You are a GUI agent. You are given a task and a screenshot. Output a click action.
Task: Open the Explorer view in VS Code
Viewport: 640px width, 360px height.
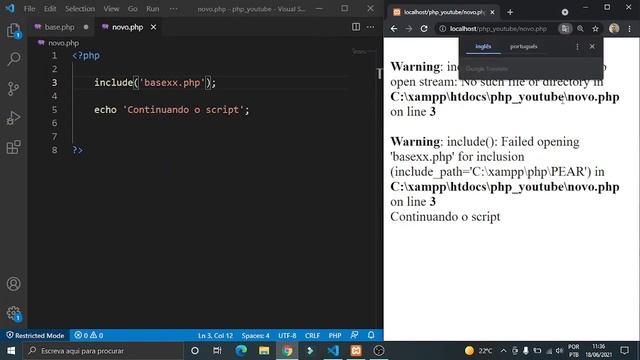tap(13, 30)
